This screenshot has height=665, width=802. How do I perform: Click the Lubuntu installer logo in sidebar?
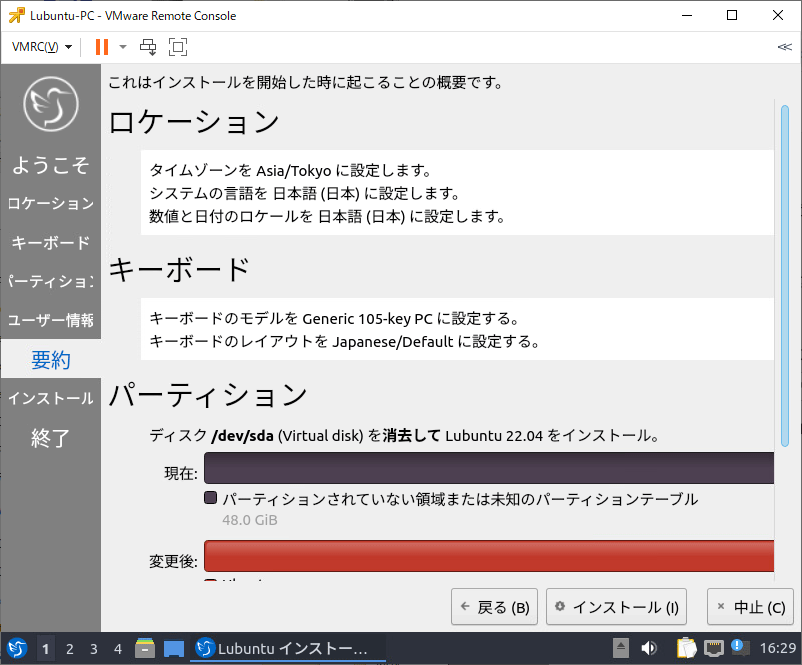click(x=51, y=104)
